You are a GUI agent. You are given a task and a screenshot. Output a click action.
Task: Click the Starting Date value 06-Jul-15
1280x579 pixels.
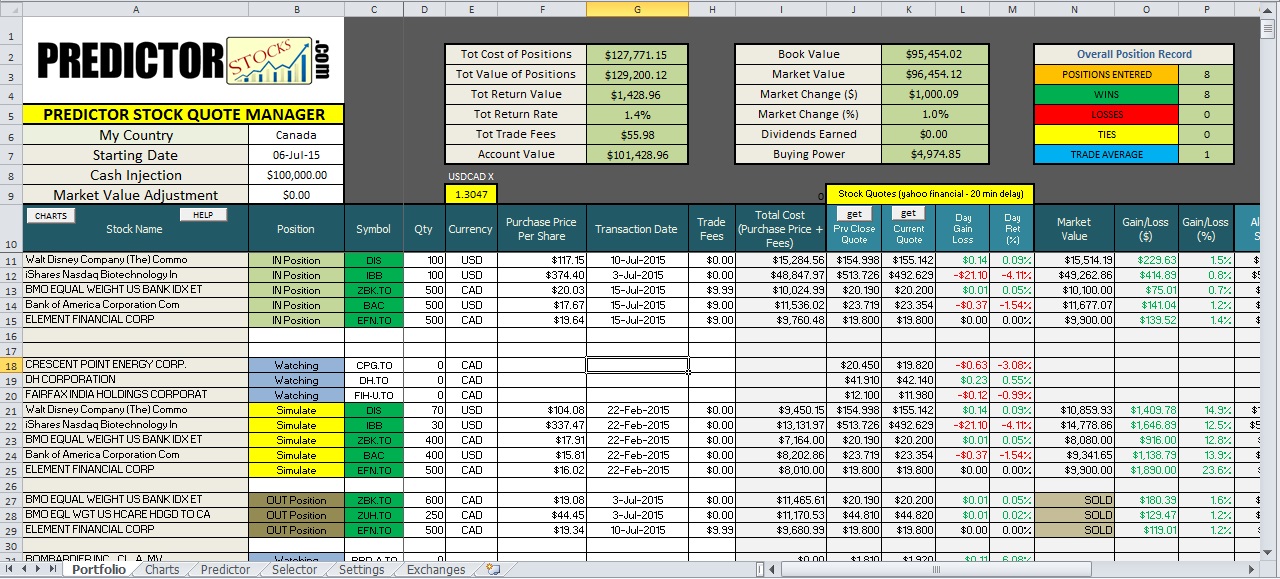click(296, 155)
